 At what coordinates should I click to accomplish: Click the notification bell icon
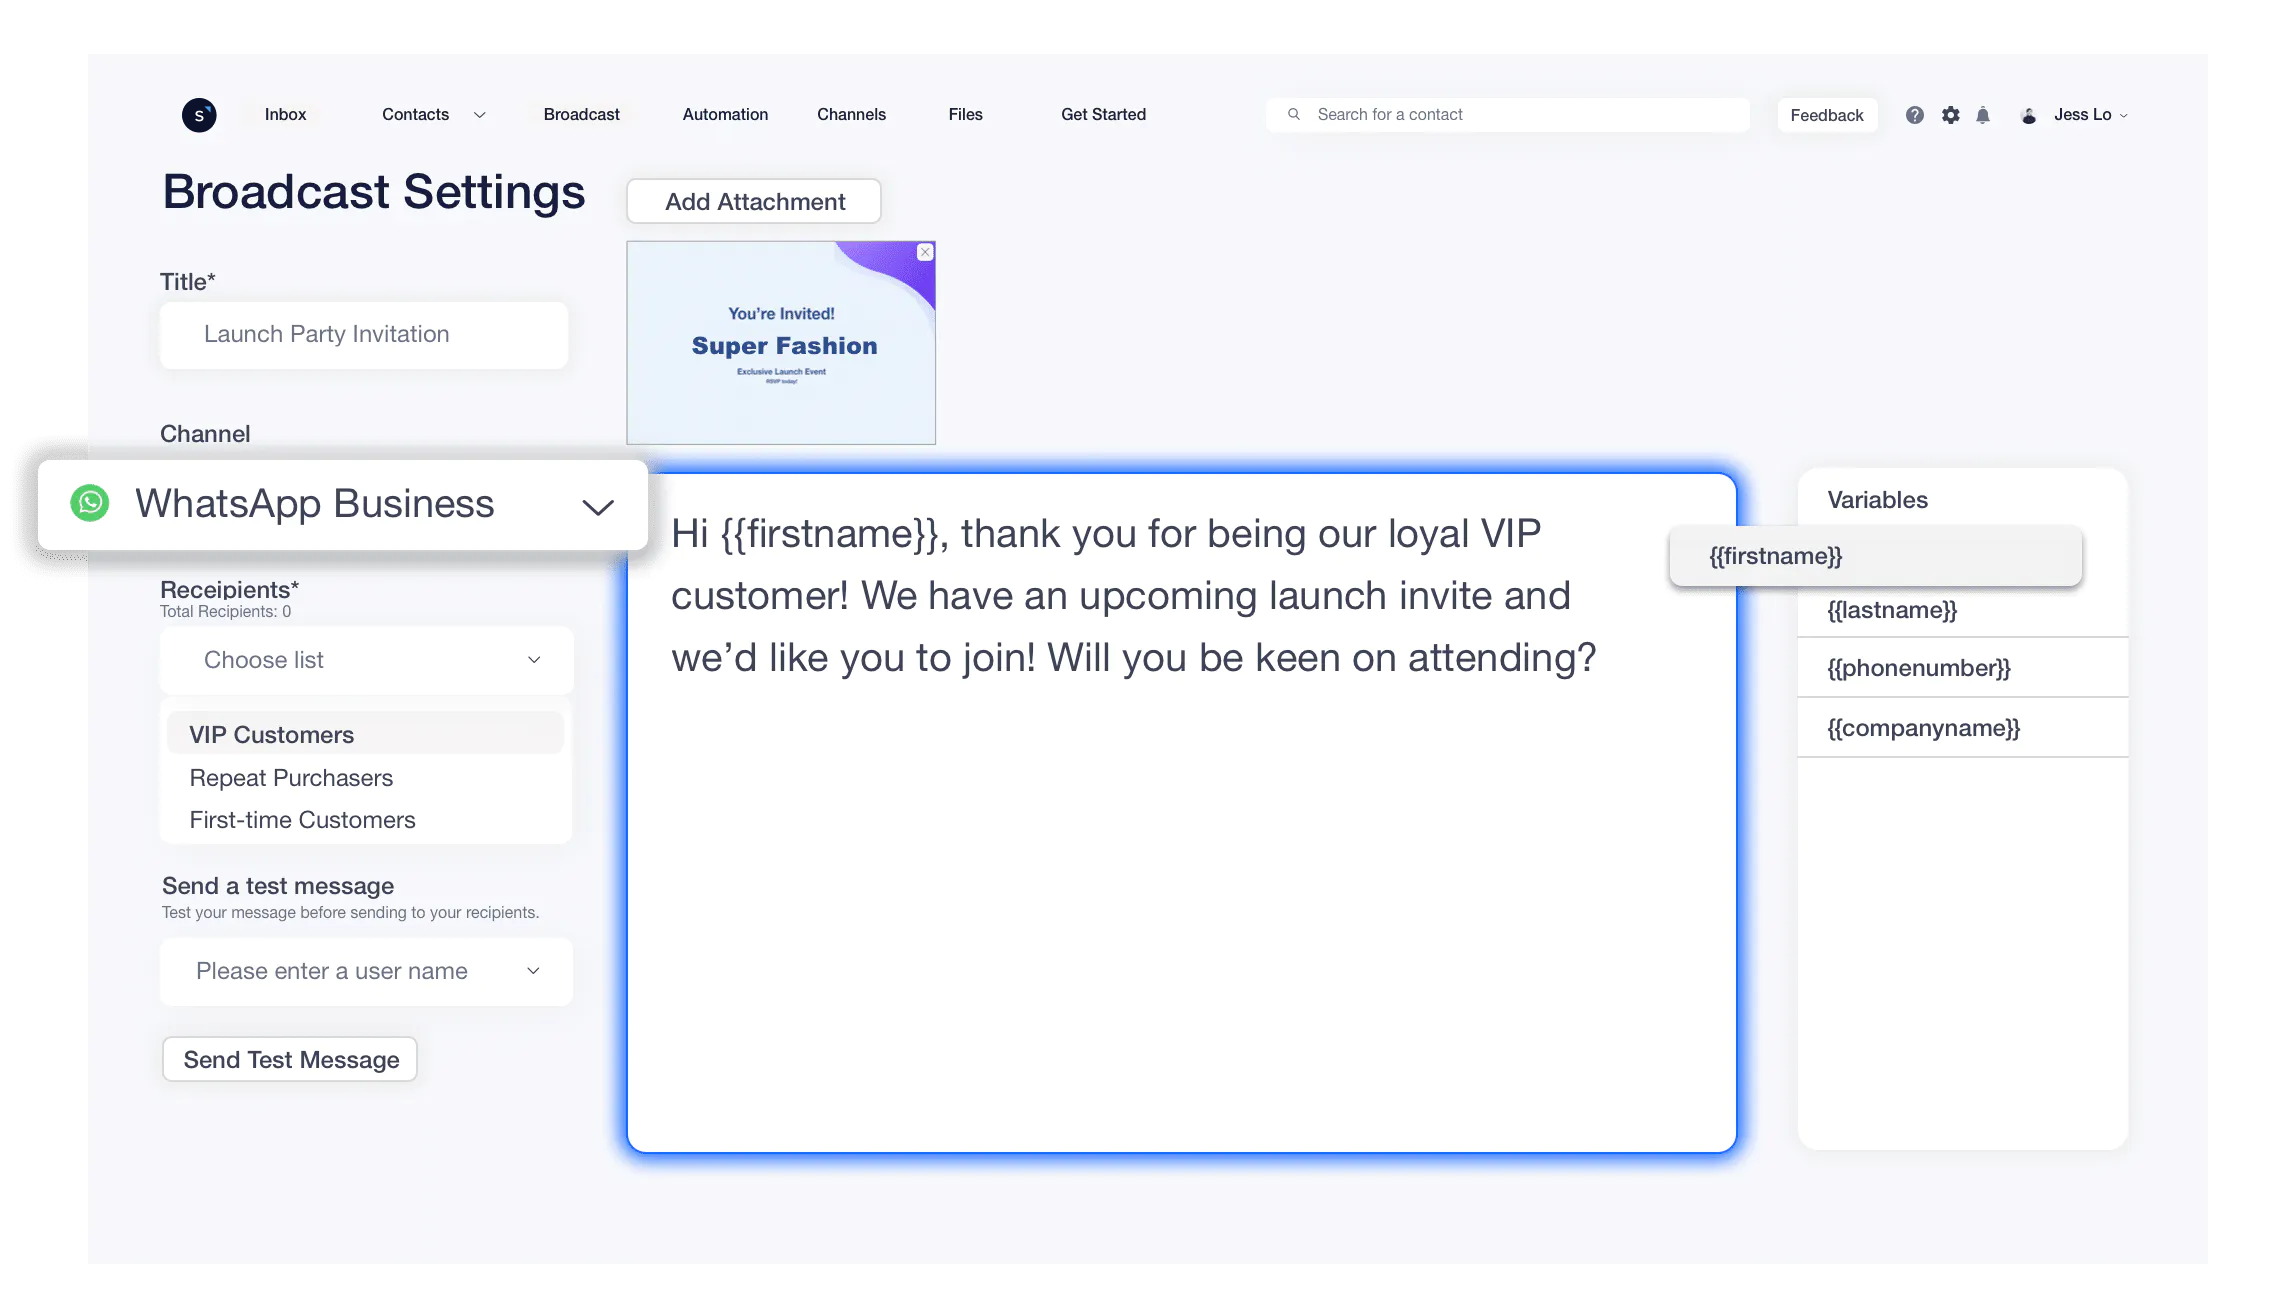point(1982,113)
